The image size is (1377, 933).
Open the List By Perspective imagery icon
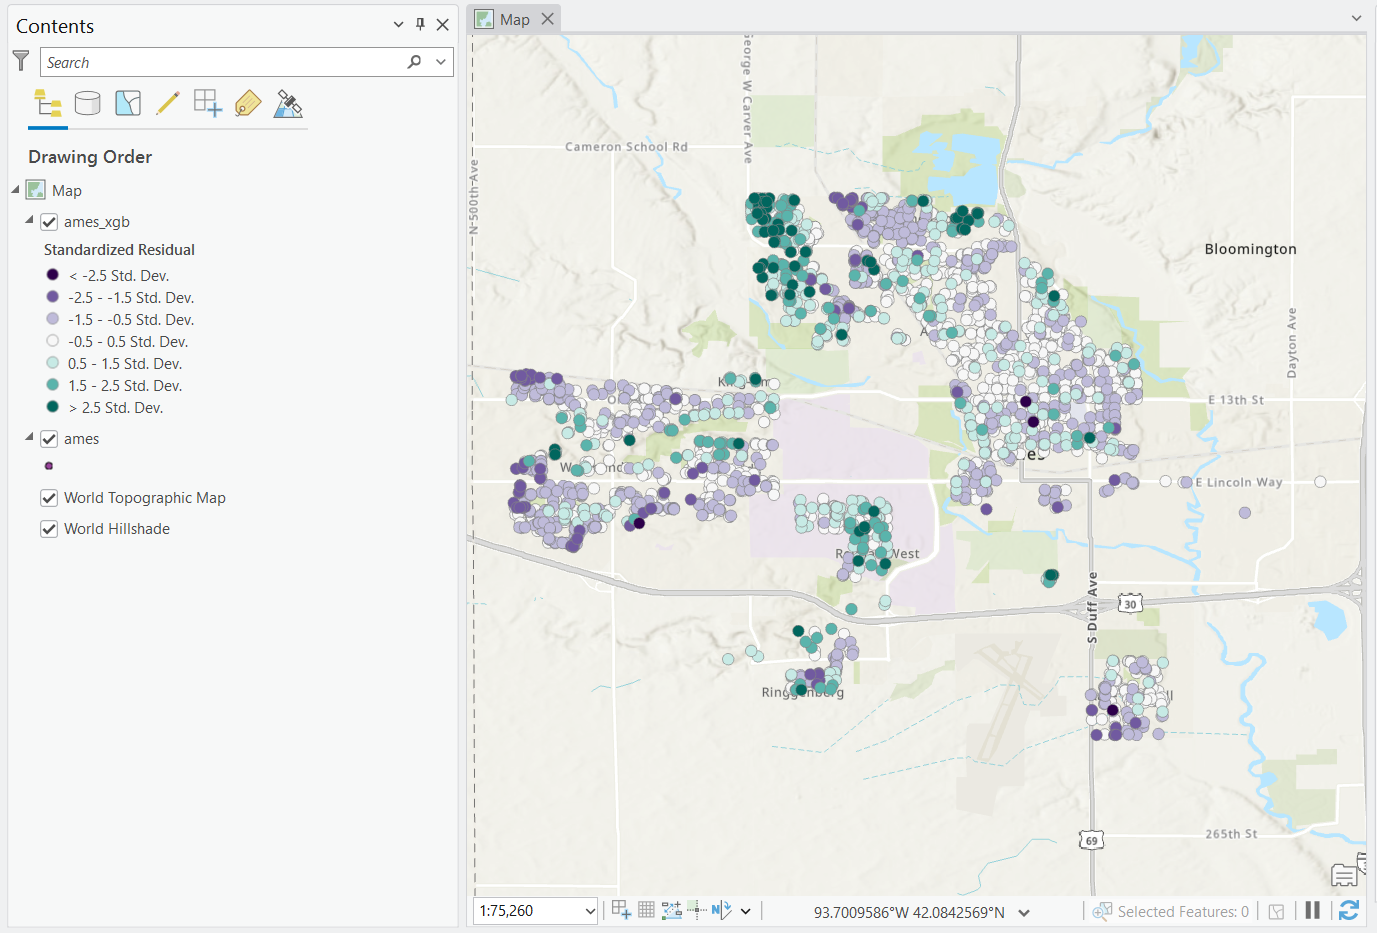tap(287, 103)
